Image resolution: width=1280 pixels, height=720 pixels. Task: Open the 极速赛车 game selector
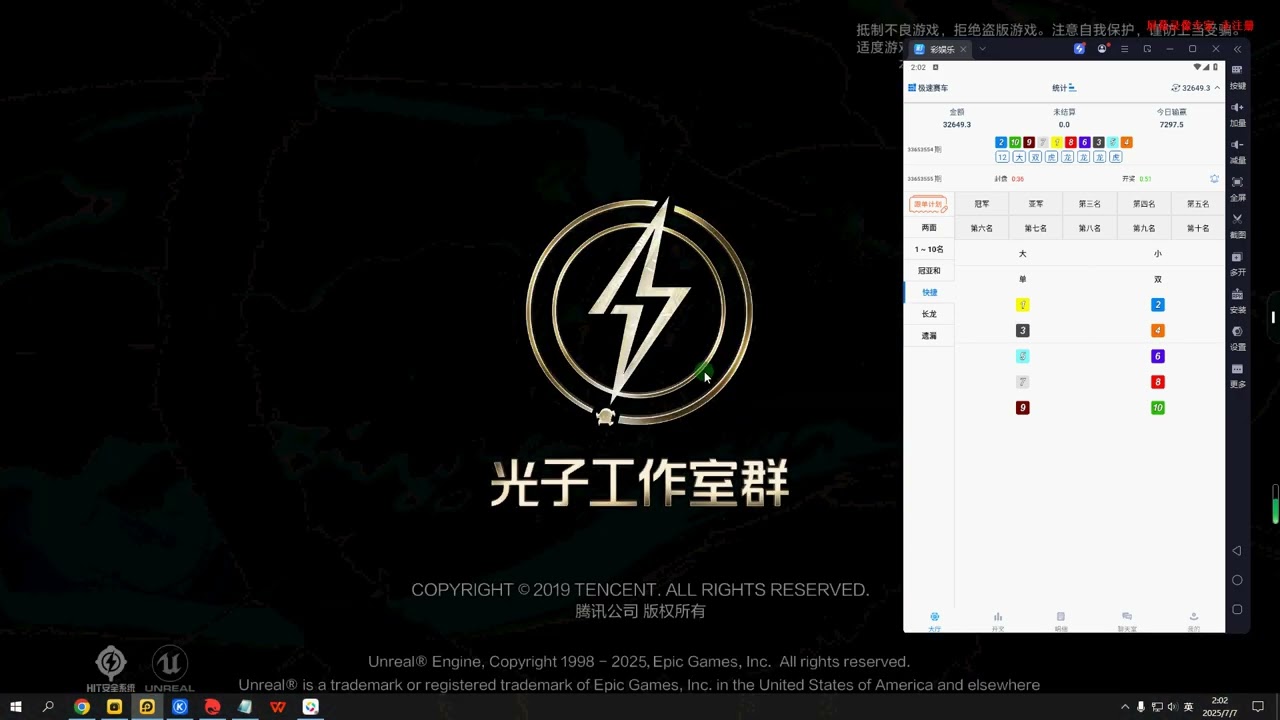pyautogui.click(x=928, y=88)
